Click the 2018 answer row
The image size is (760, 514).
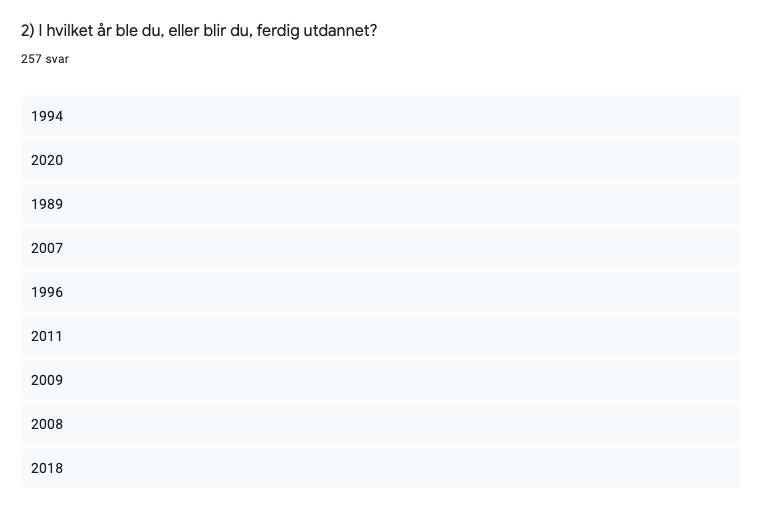tap(380, 468)
